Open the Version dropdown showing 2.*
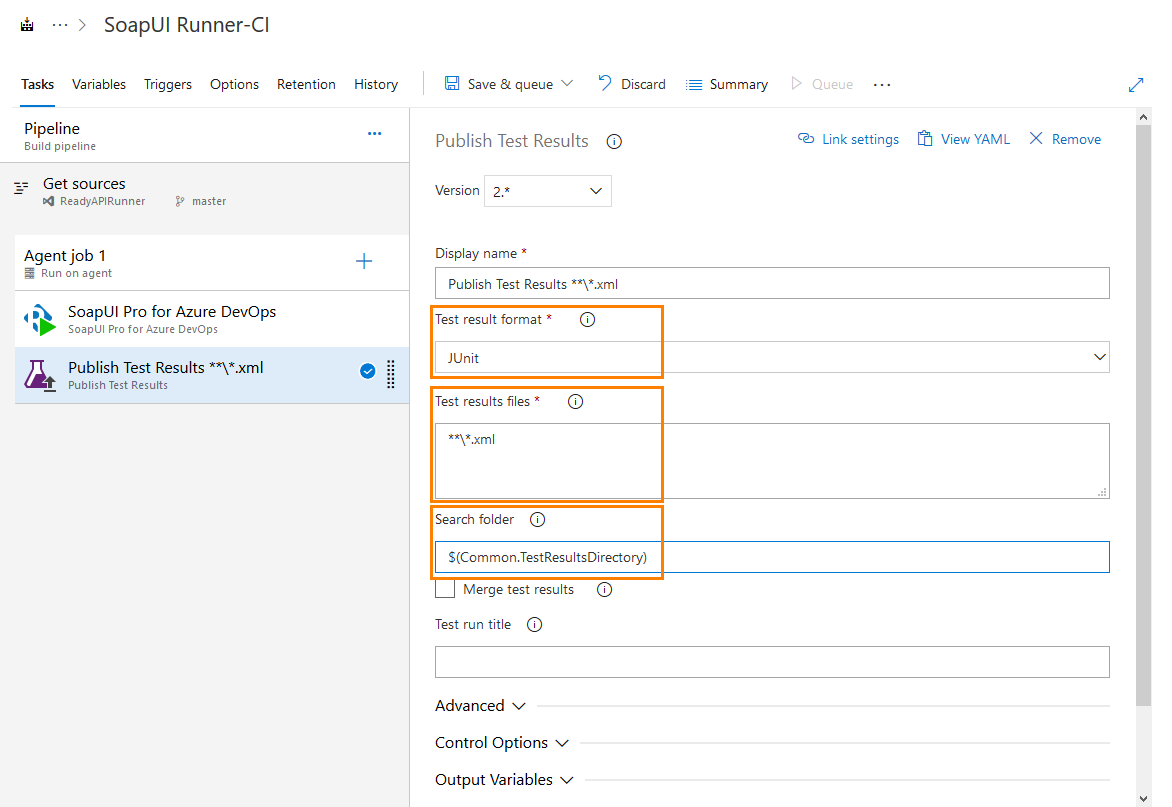Screen dimensions: 1172x807 (x=547, y=190)
